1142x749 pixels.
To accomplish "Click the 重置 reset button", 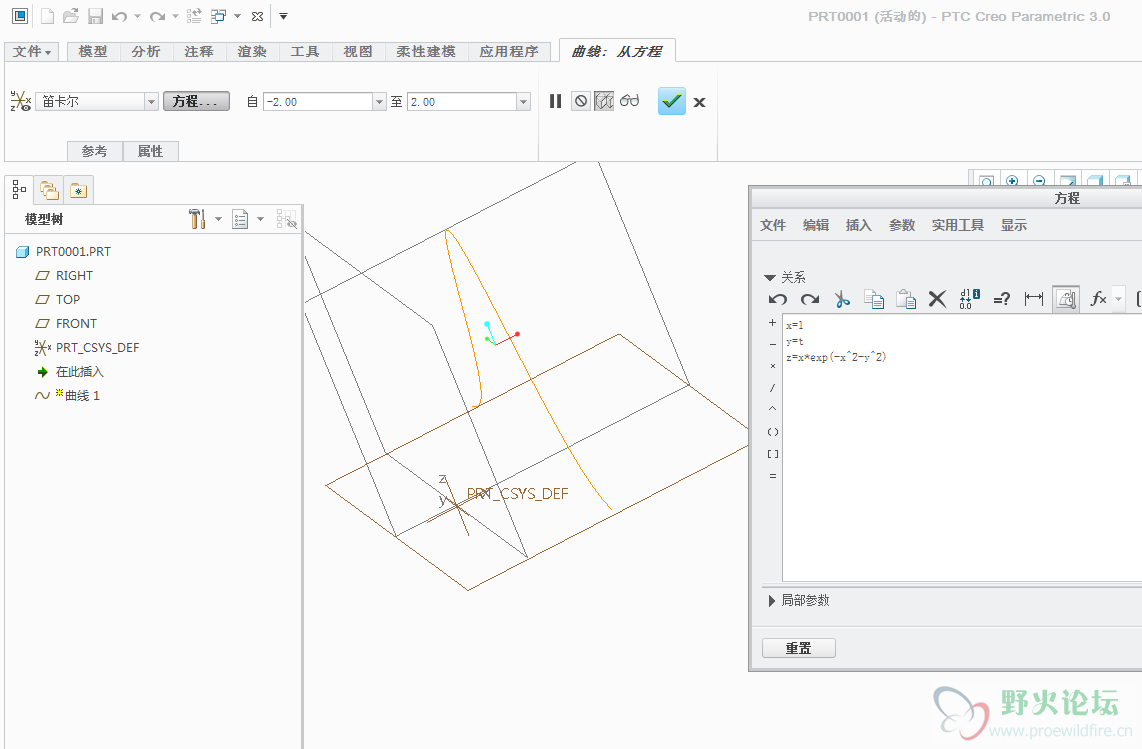I will pyautogui.click(x=798, y=648).
